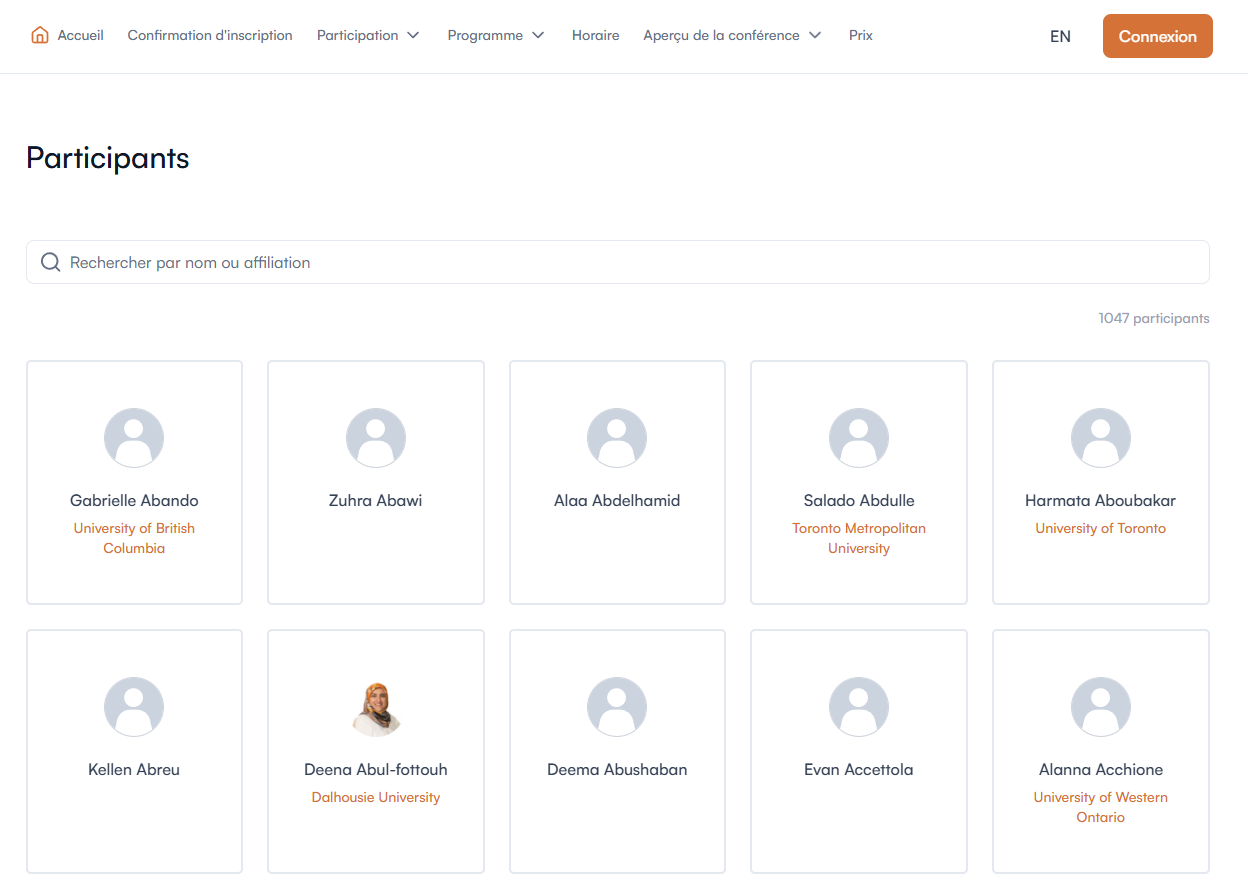Click Evan Accettola's default avatar icon

pyautogui.click(x=858, y=707)
